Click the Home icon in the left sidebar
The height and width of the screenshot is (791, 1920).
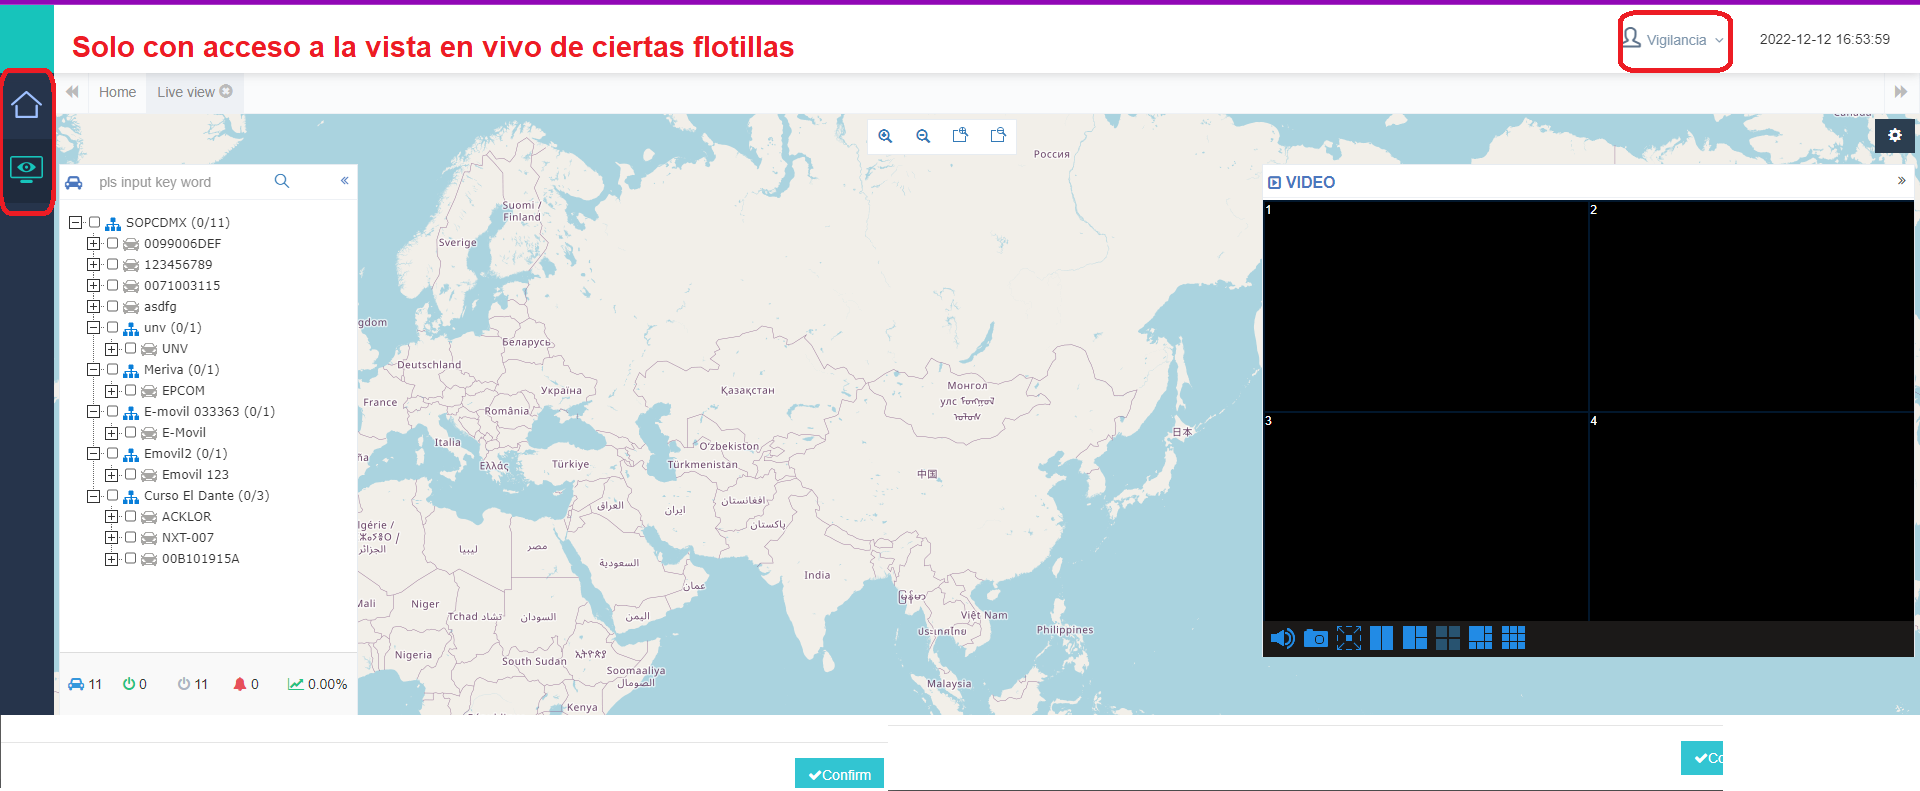pyautogui.click(x=27, y=105)
